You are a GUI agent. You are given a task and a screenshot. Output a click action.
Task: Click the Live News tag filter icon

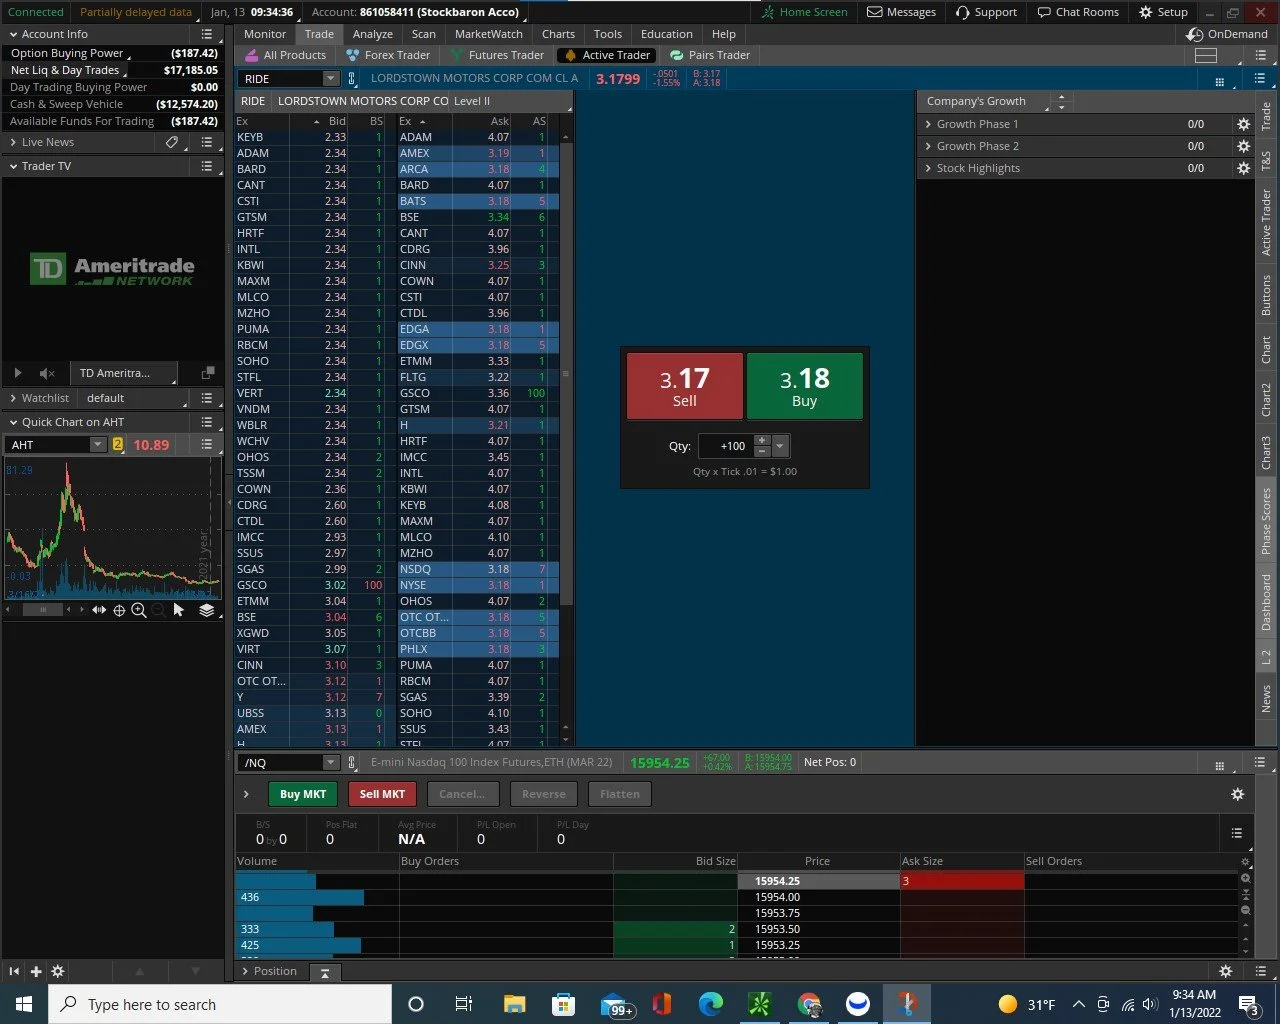[x=172, y=142]
